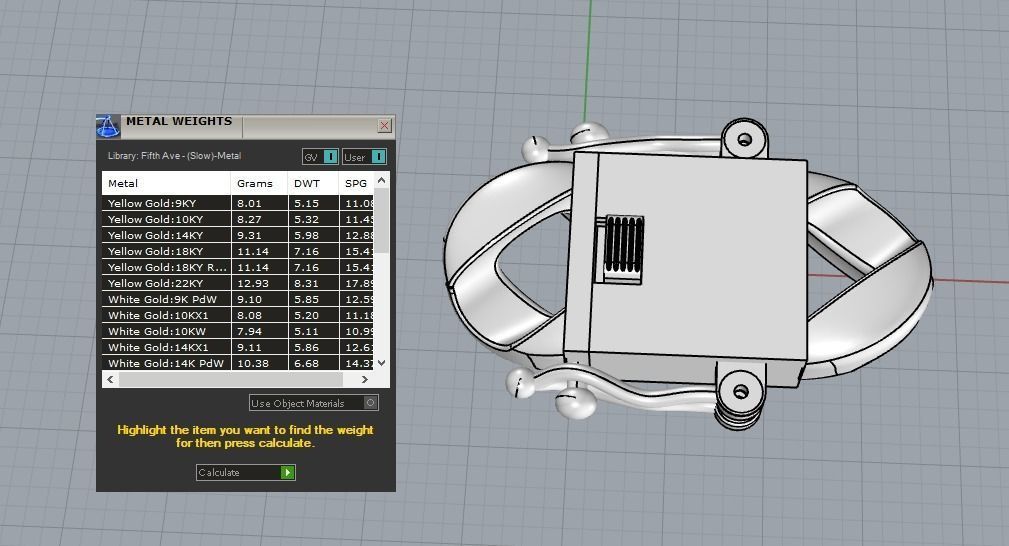Click the scroll up arrow of metals list
1009x546 pixels.
pyautogui.click(x=382, y=180)
